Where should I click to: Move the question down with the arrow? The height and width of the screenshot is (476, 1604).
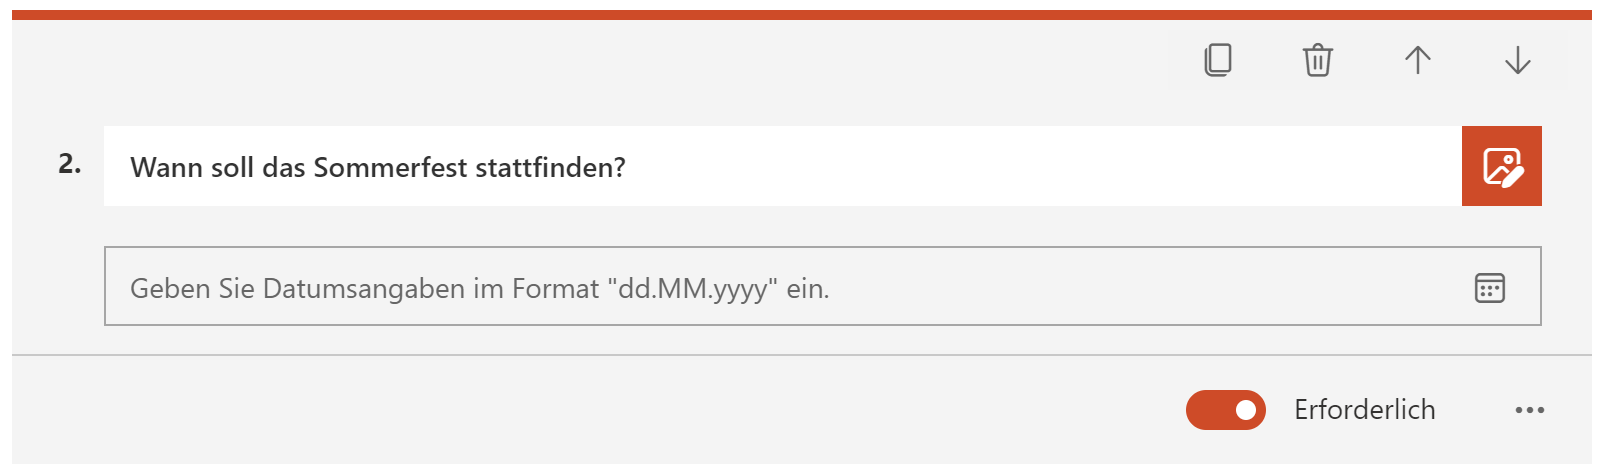(x=1518, y=60)
